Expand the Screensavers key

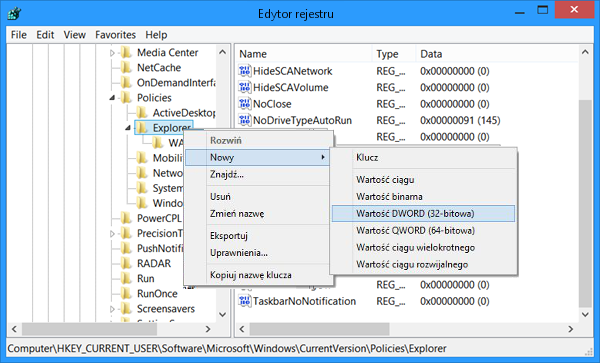(x=112, y=309)
